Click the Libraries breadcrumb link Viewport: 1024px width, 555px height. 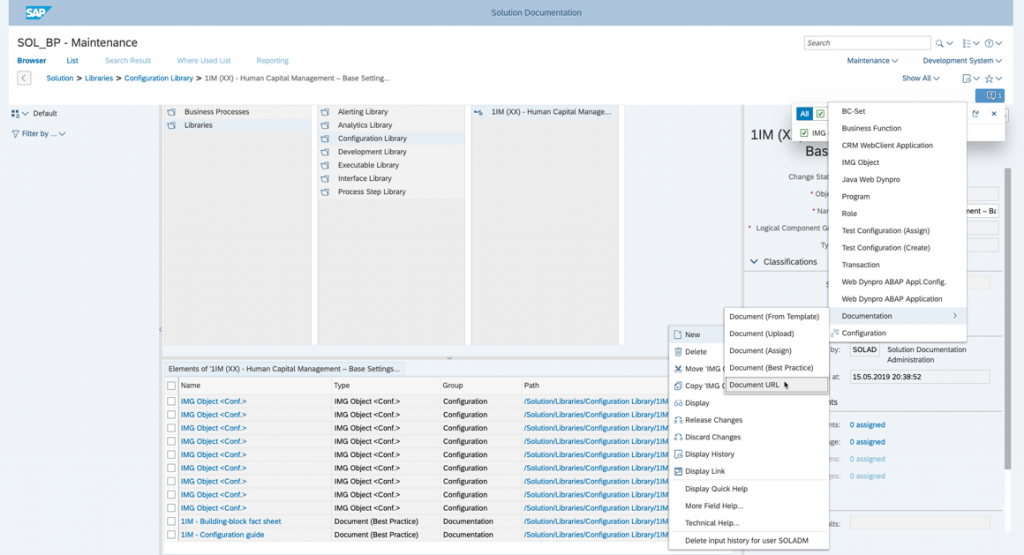(x=99, y=78)
